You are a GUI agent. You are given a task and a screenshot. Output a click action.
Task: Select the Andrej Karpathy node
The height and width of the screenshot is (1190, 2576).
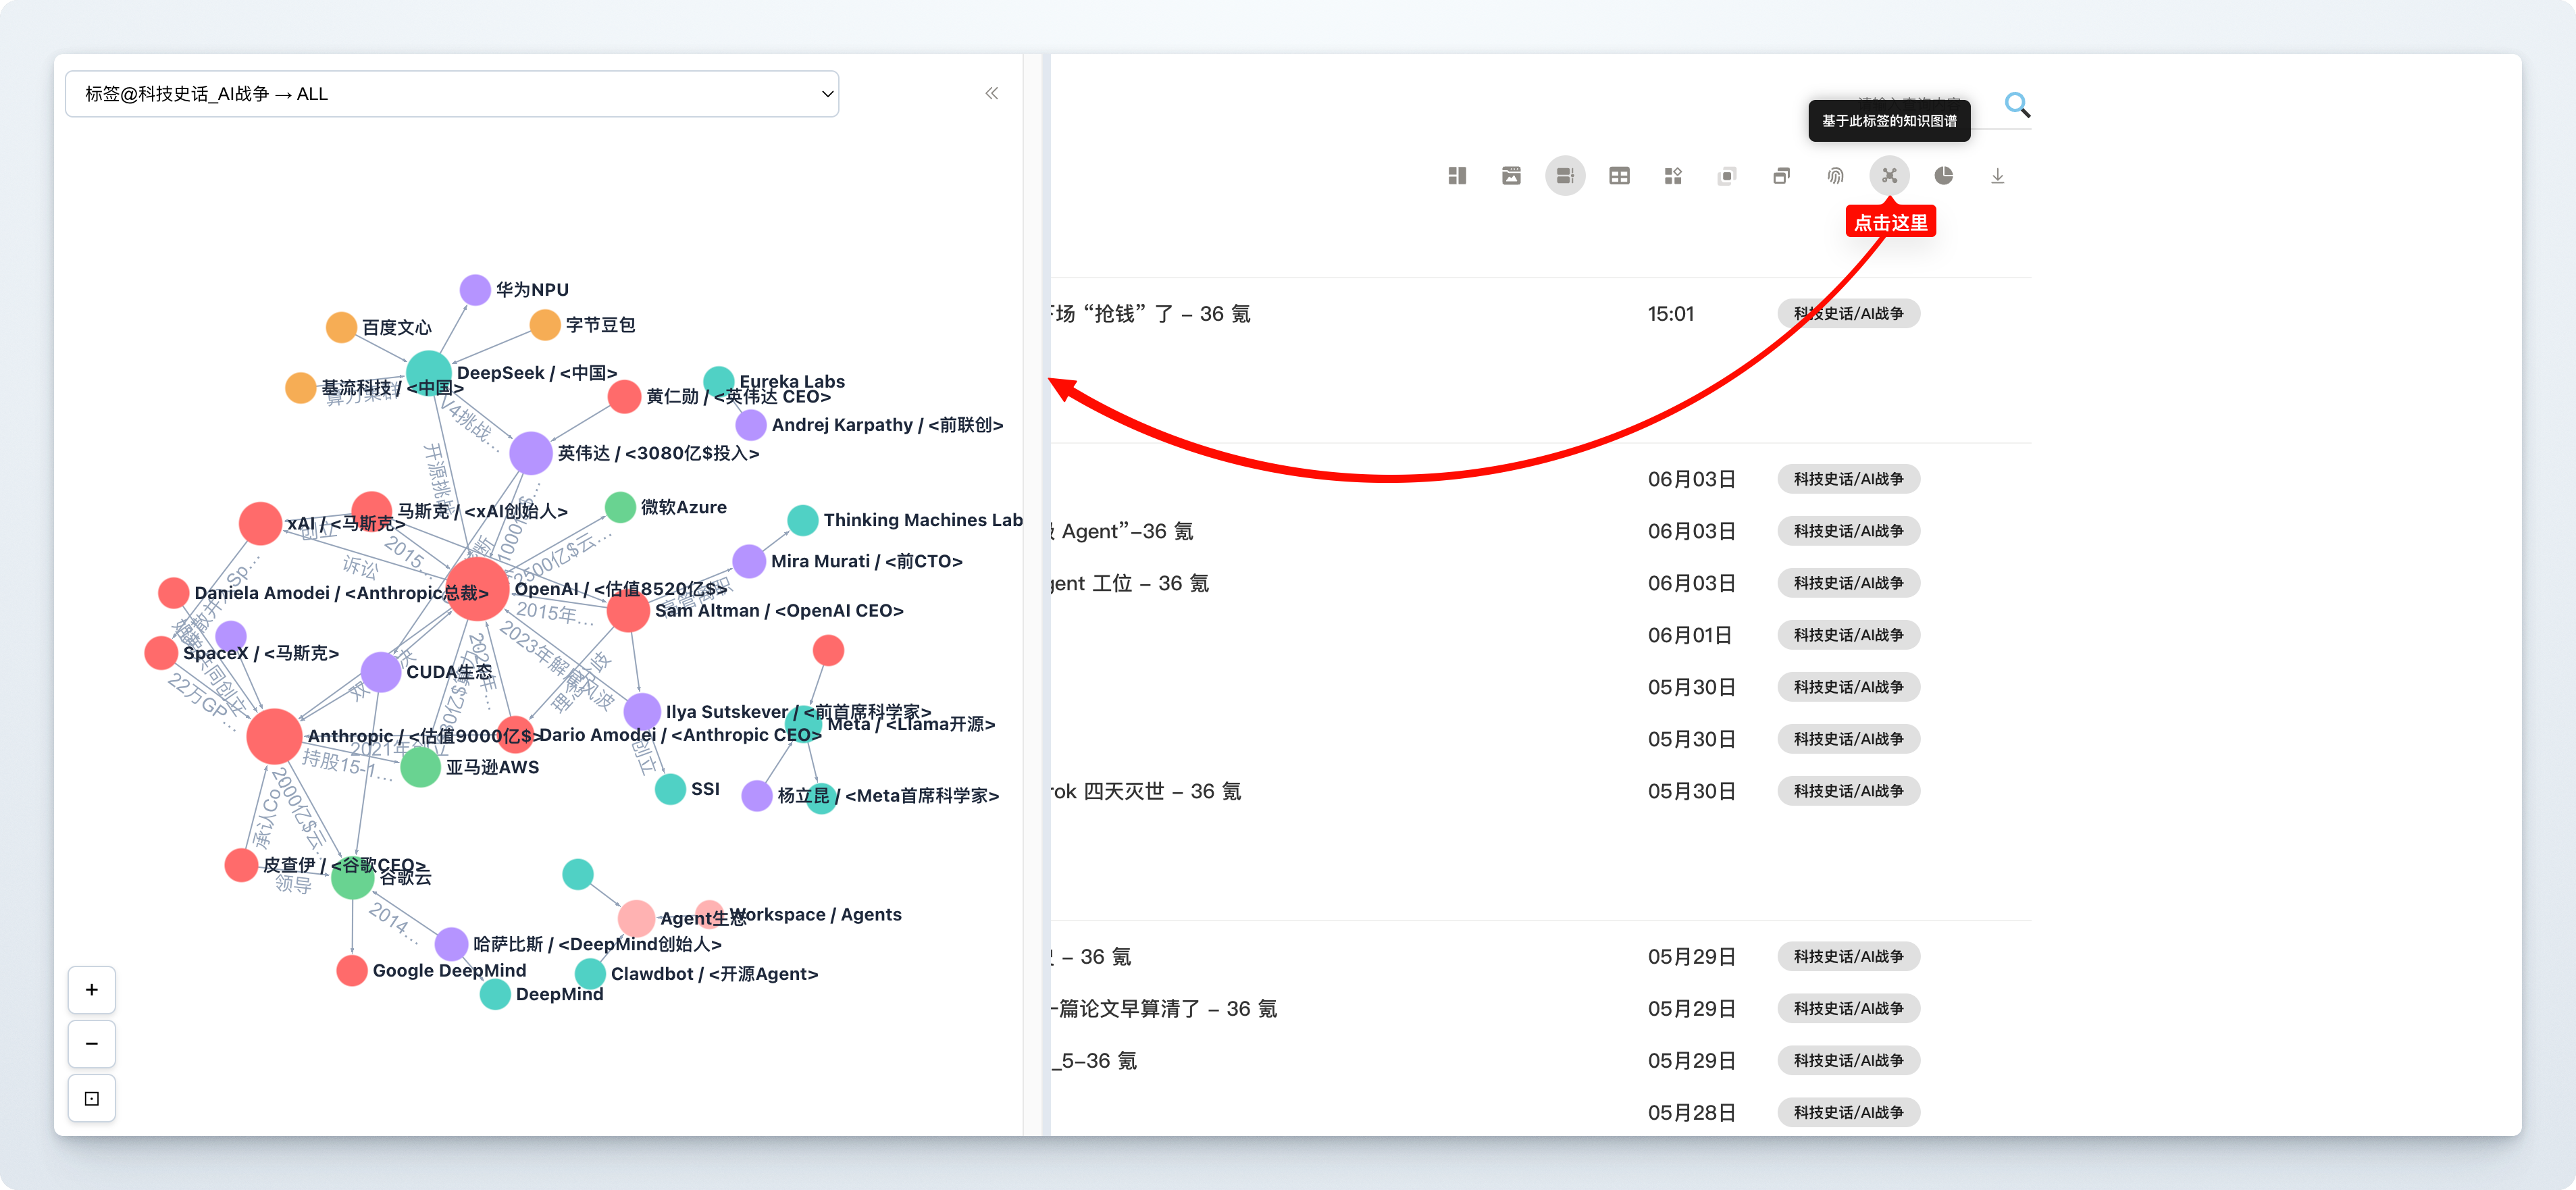(751, 424)
